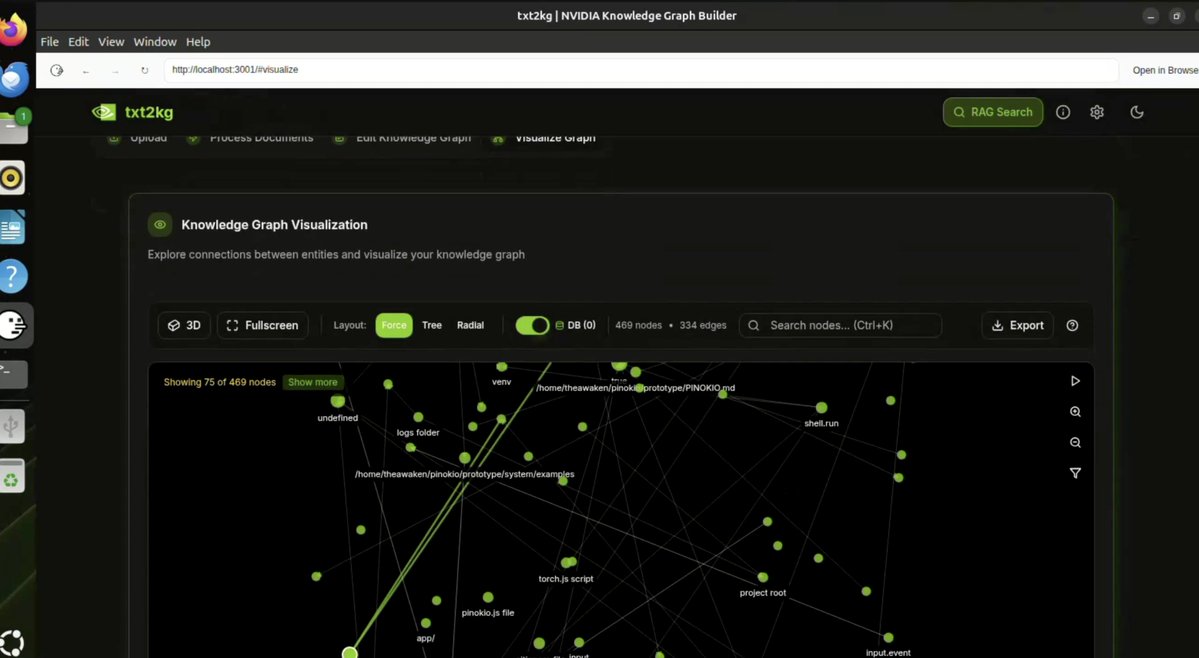Open Terminal from the dock
Screen dimensions: 1199x658
[13, 374]
